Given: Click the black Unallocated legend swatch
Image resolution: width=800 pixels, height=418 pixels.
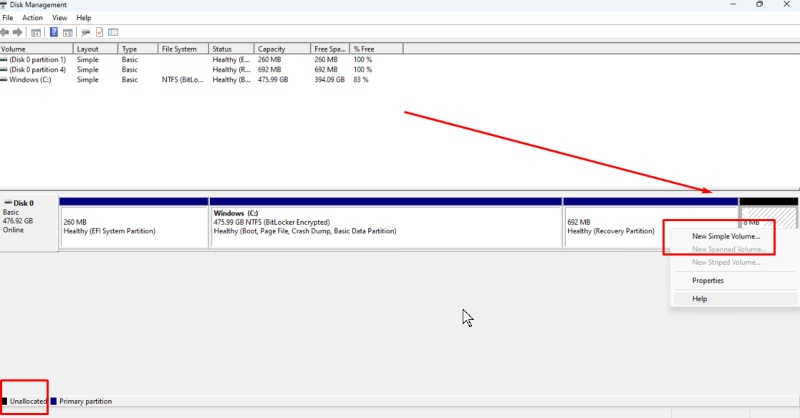Looking at the screenshot, I should (x=4, y=401).
